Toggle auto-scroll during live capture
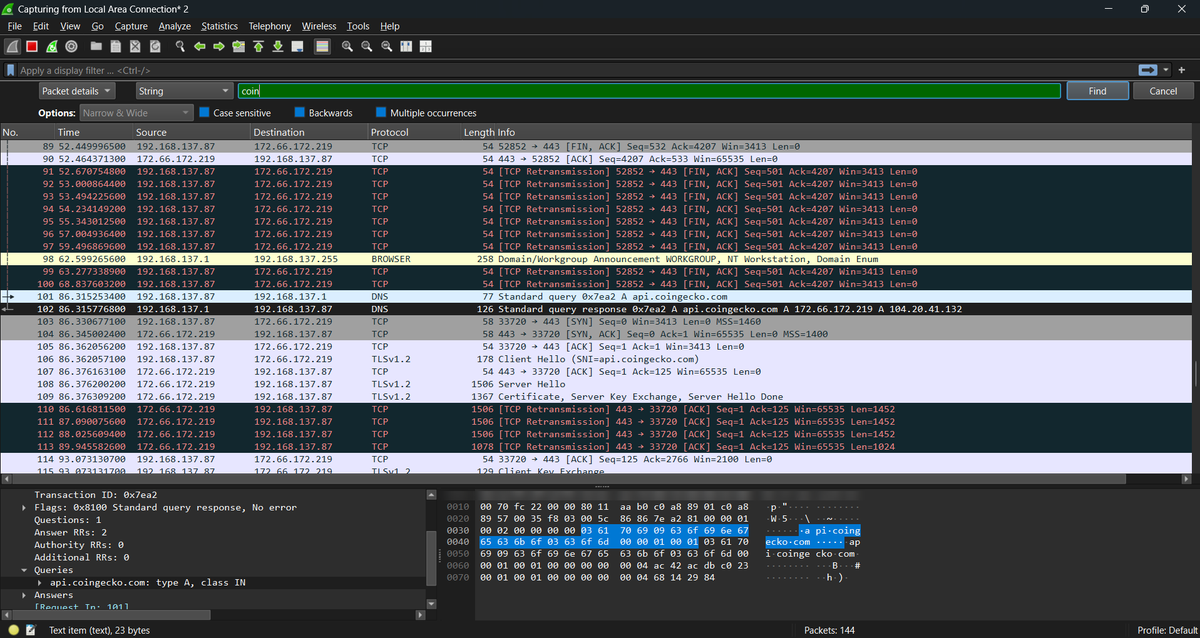 pyautogui.click(x=296, y=46)
